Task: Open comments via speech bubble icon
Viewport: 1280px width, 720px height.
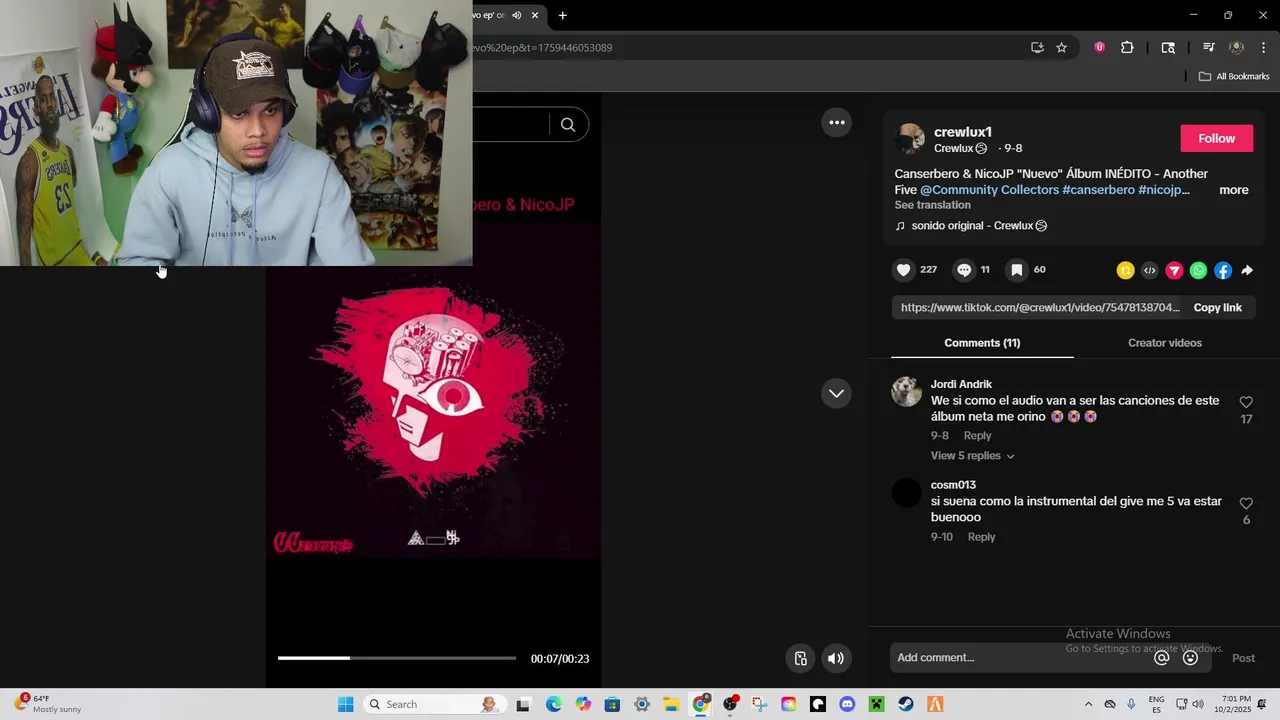Action: 964,270
